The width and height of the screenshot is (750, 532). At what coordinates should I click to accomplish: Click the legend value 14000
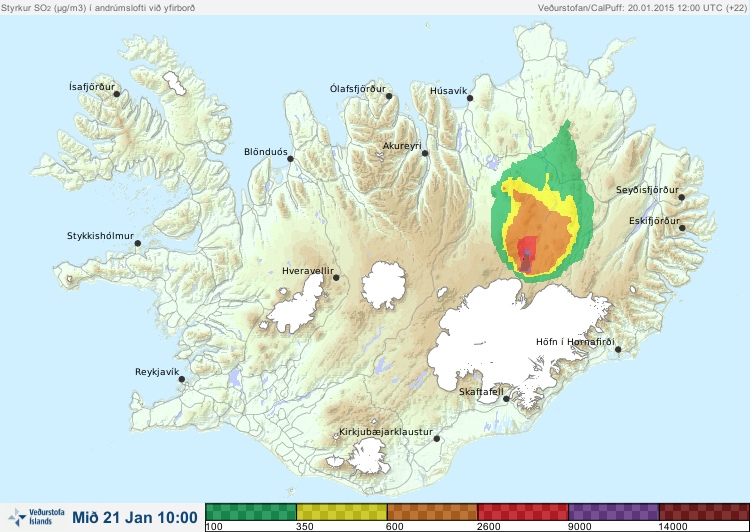[x=673, y=527]
